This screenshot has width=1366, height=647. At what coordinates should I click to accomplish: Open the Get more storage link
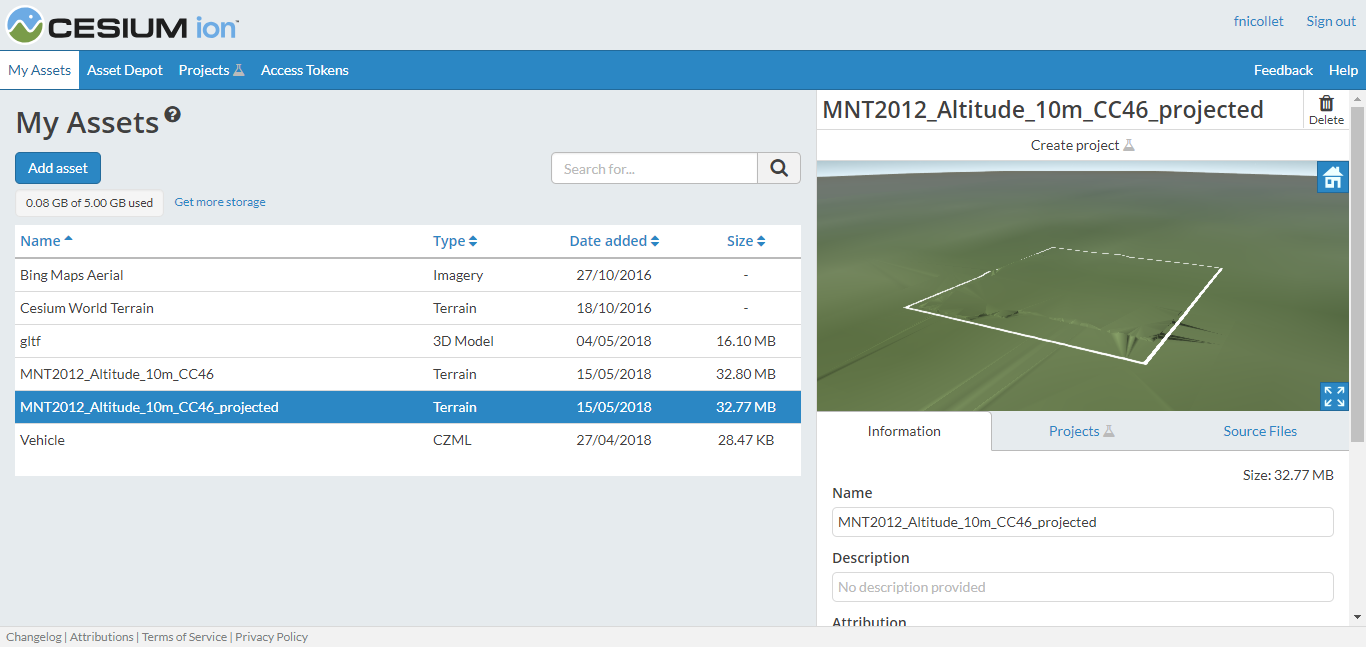click(219, 202)
